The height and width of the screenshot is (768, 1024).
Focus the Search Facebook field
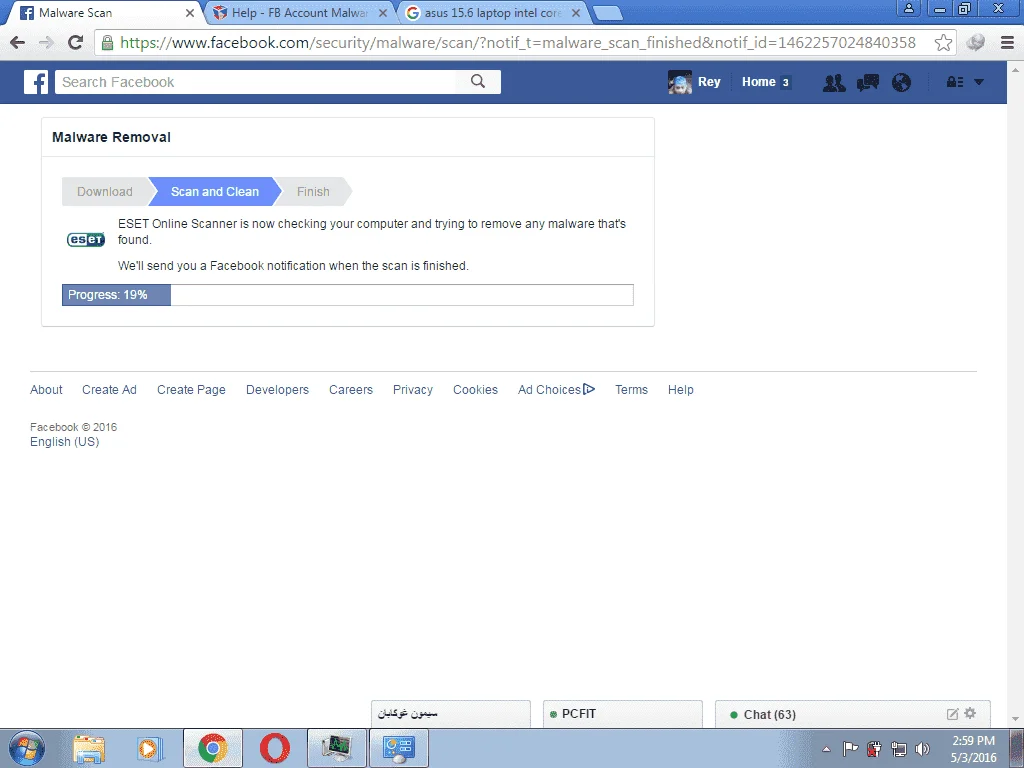tap(255, 82)
